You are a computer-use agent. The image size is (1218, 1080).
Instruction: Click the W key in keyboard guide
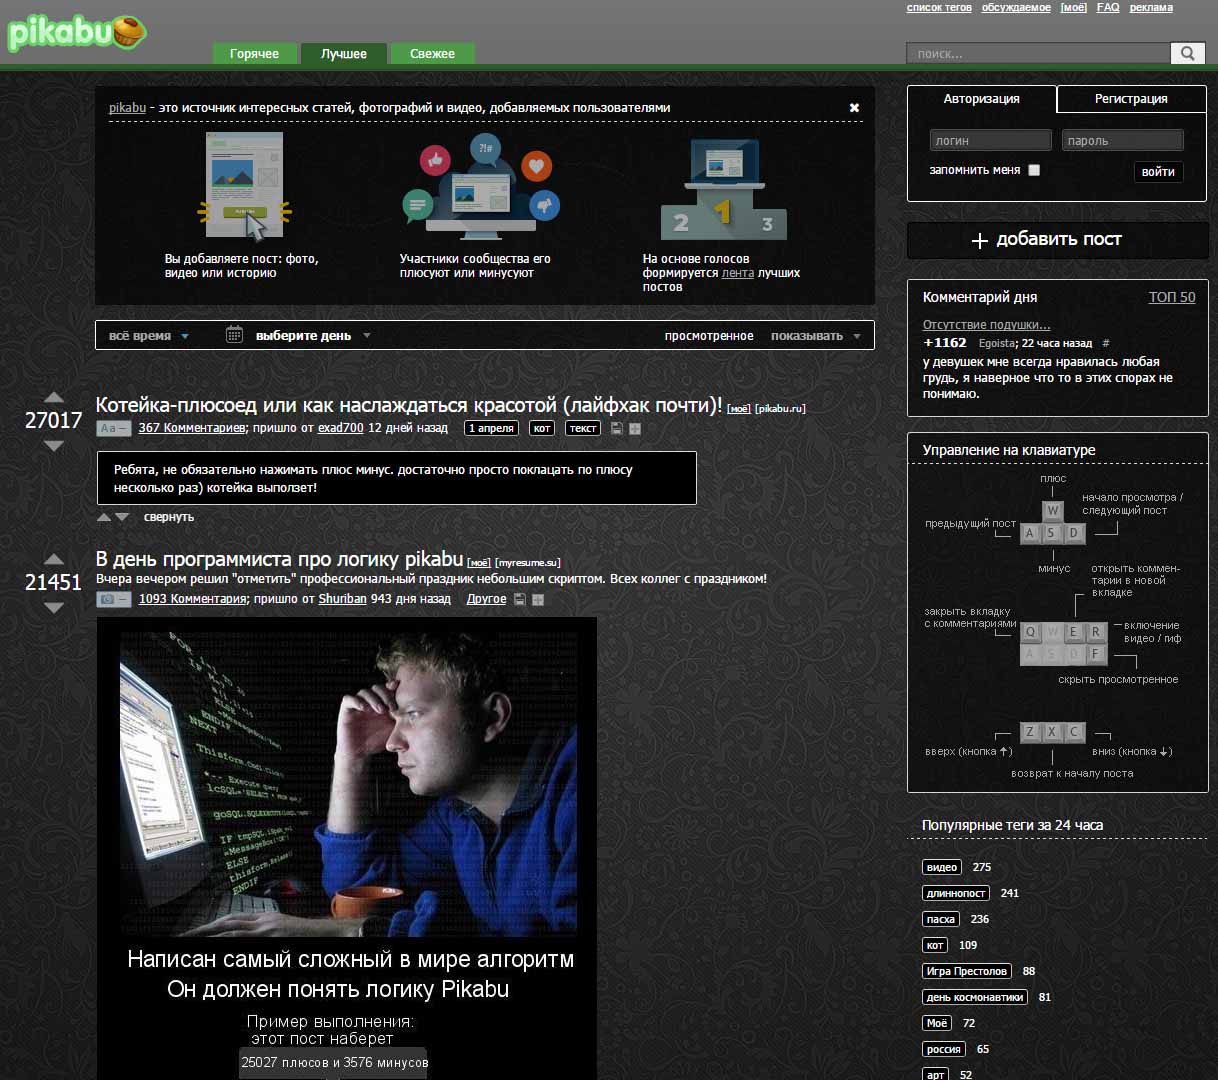click(x=1052, y=510)
